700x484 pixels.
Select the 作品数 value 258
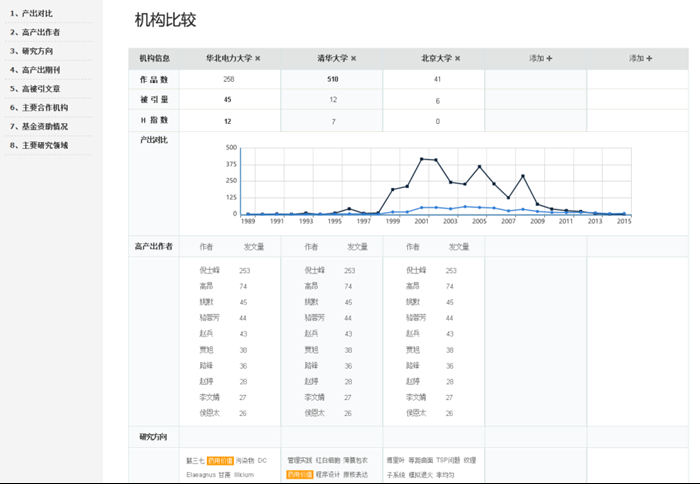[x=229, y=79]
